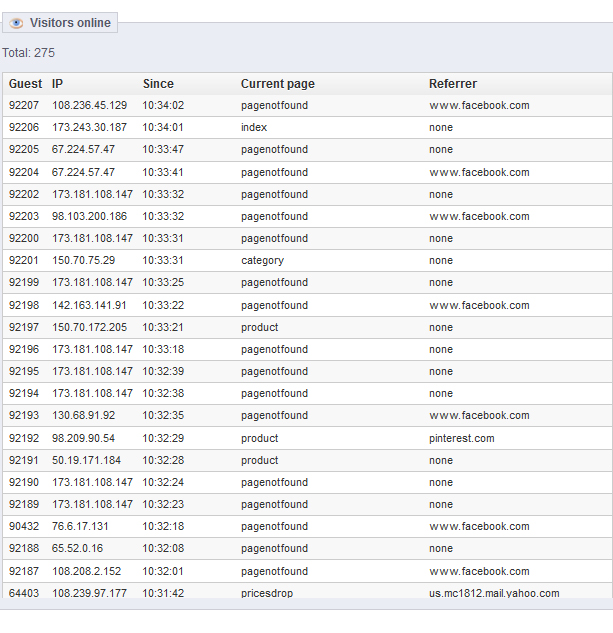Viewport: 613px width, 633px height.
Task: Click the pinterest.com referrer
Action: click(462, 438)
